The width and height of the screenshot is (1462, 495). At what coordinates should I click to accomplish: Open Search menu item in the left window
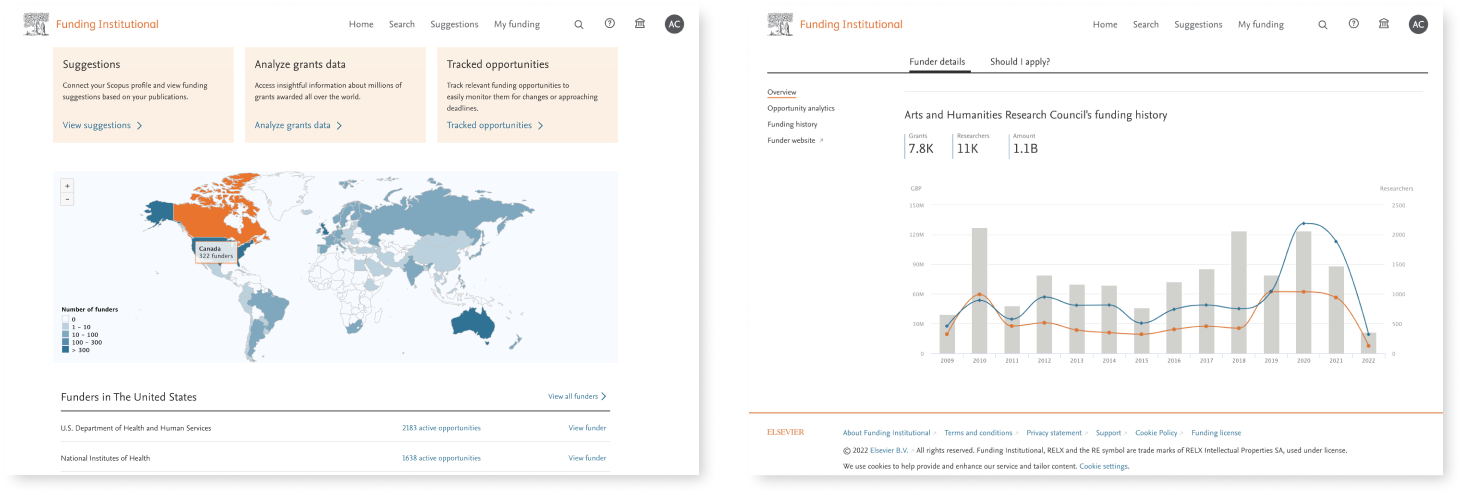pos(402,24)
